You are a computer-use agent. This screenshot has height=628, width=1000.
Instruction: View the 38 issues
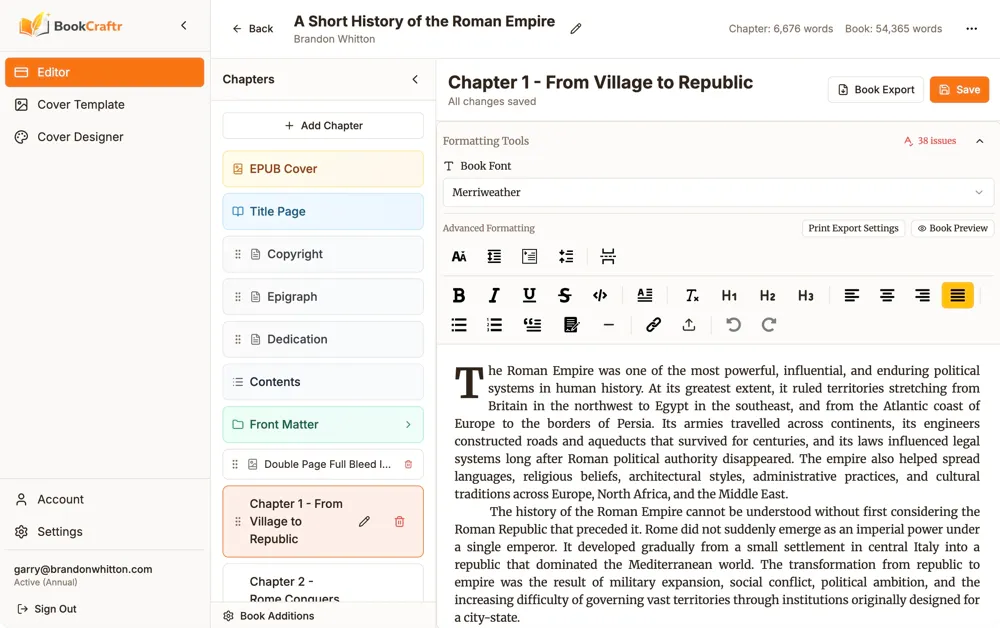tap(930, 141)
